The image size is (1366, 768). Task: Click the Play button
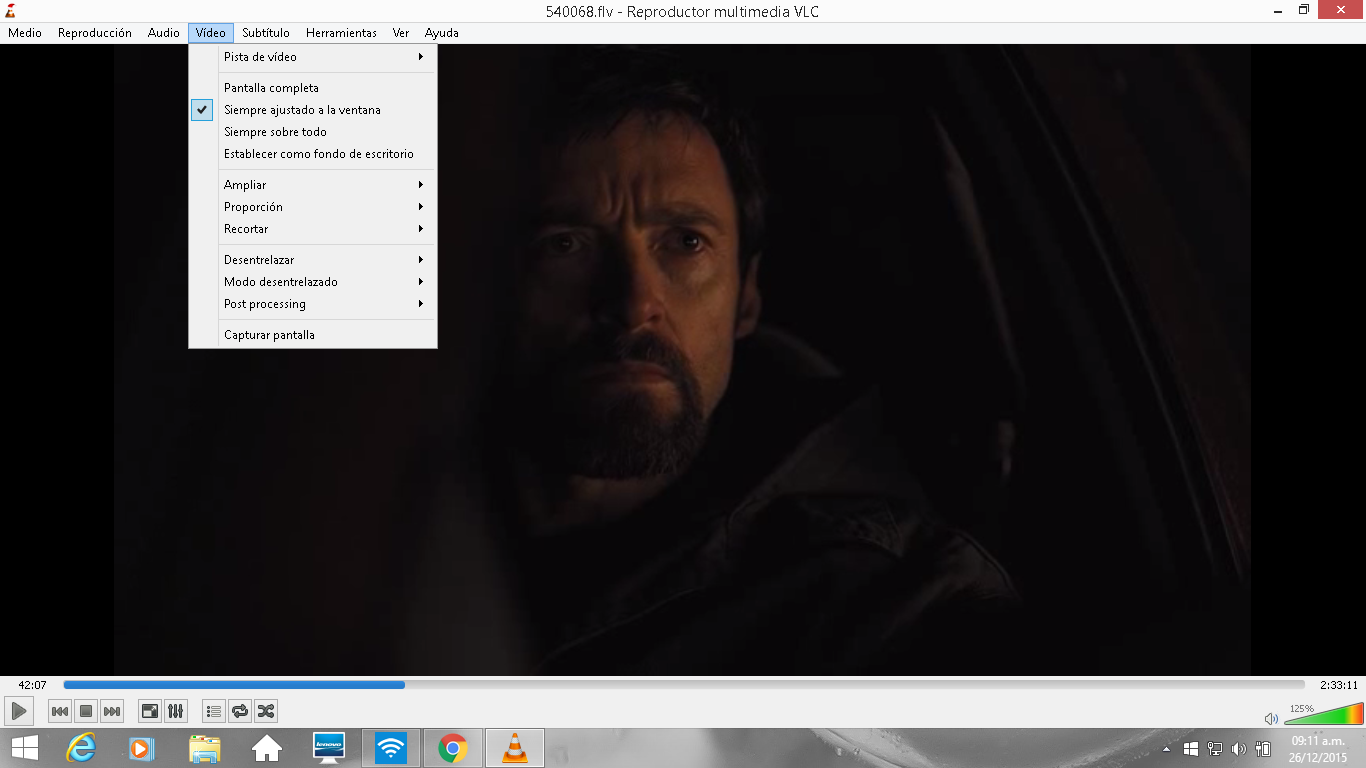coord(18,711)
